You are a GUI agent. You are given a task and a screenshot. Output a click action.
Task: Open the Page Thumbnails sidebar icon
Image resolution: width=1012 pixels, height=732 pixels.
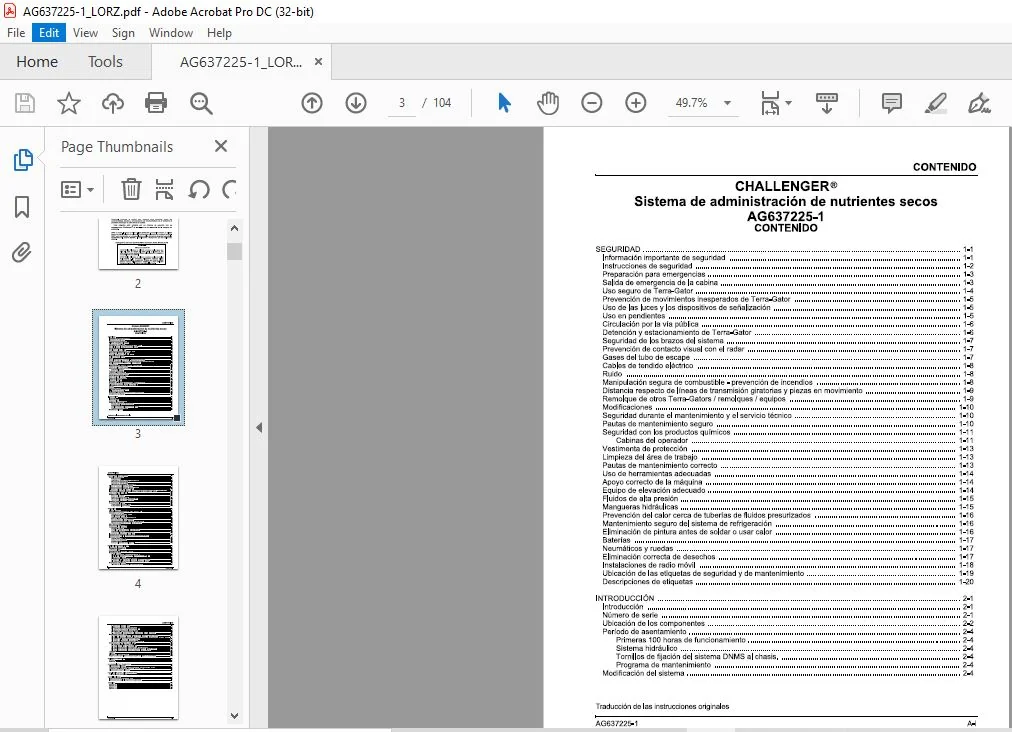pos(23,159)
